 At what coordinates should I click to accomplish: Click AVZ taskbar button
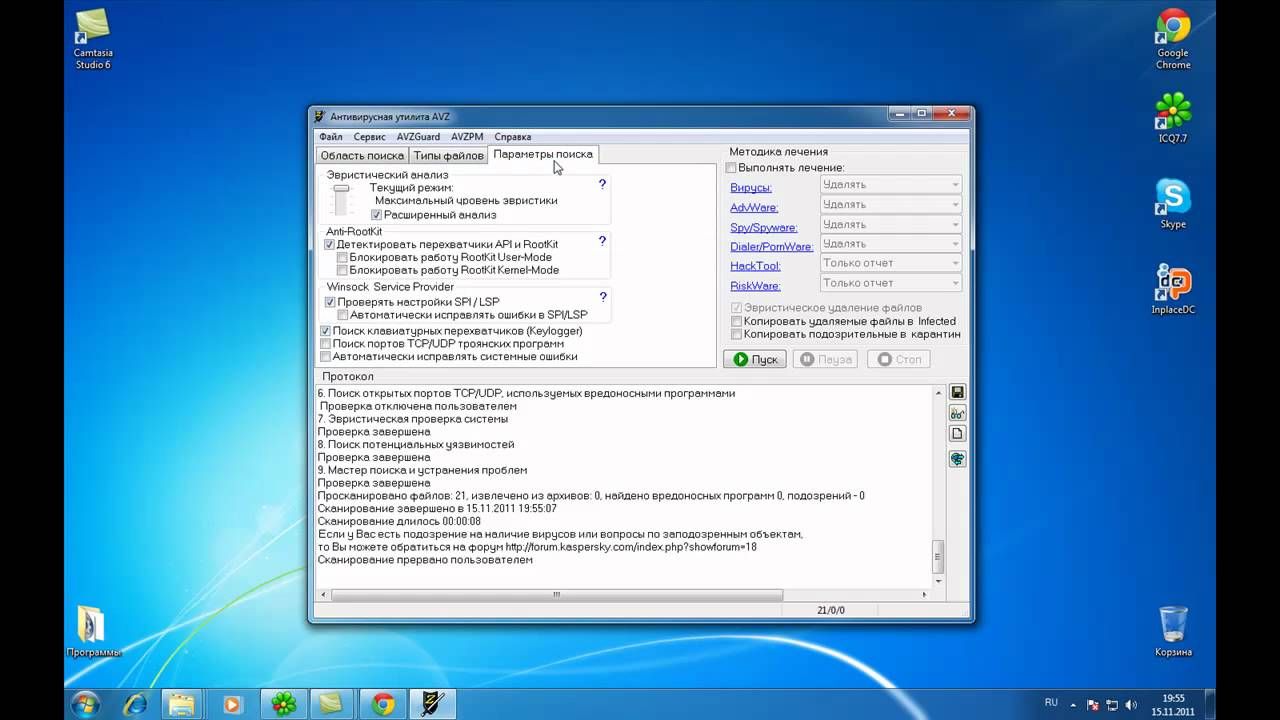tap(432, 704)
